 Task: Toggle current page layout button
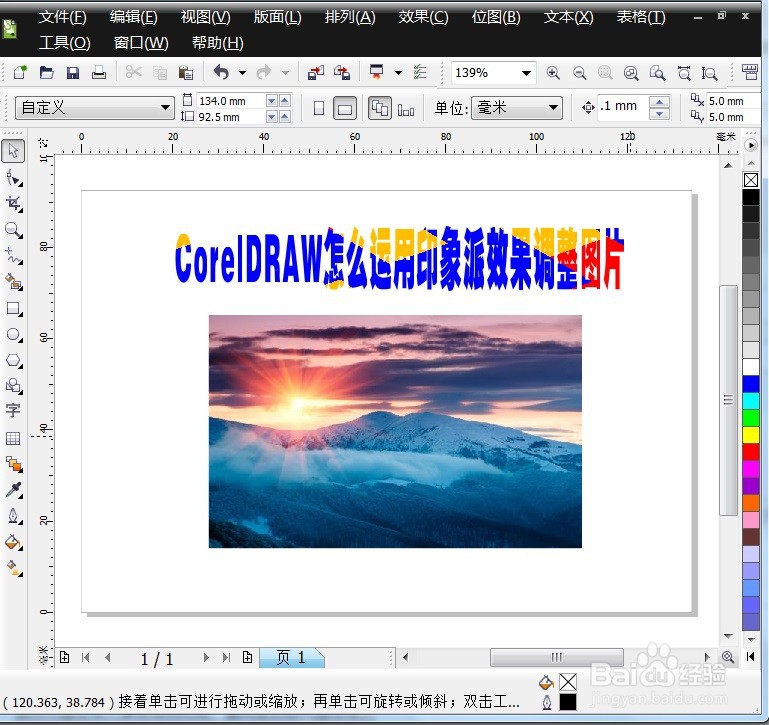click(x=406, y=109)
